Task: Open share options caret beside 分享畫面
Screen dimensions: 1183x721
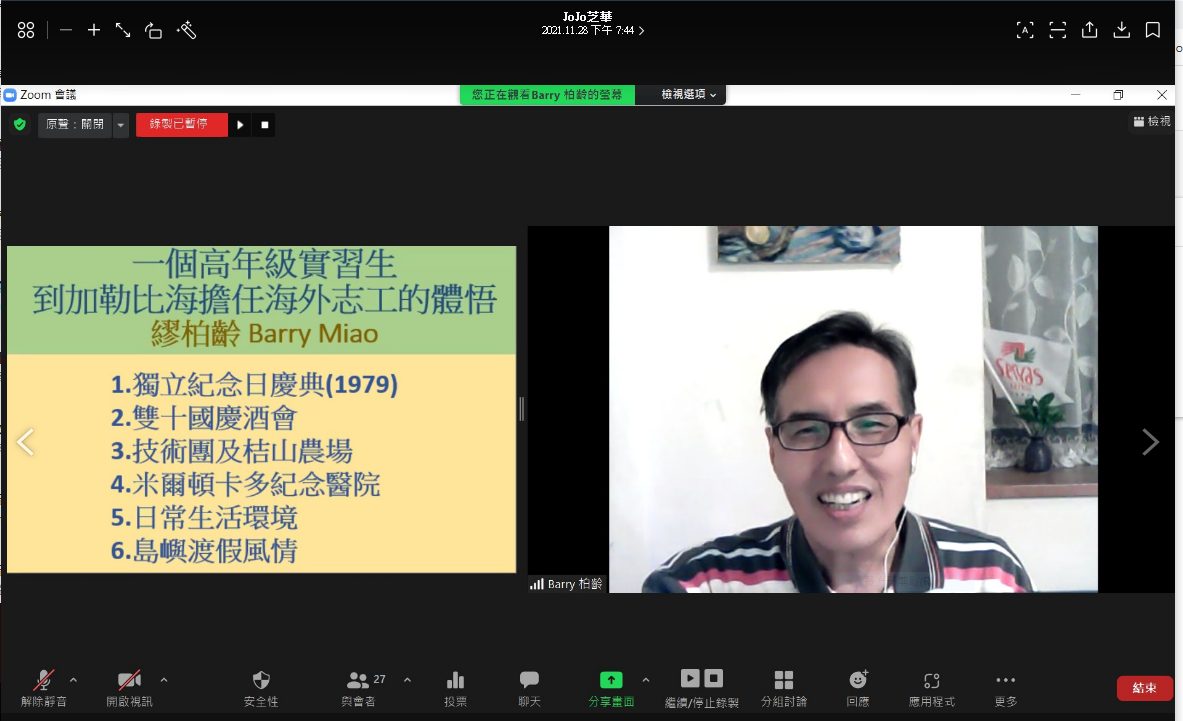Action: pos(646,680)
